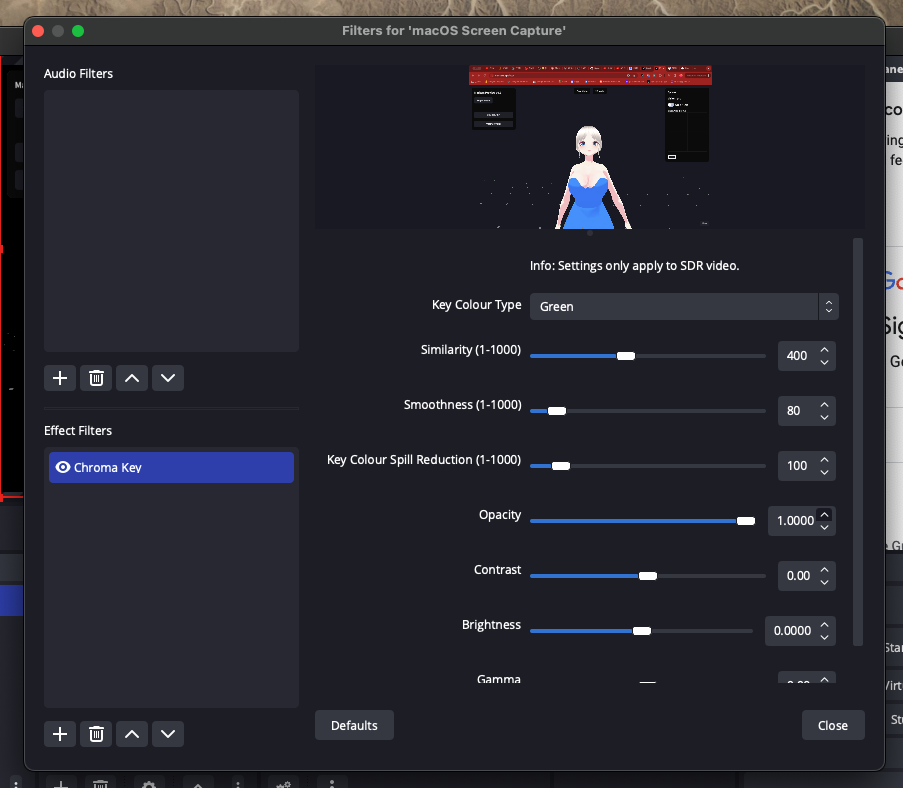This screenshot has width=903, height=788.
Task: Close the Filters window via red button
Action: tap(38, 31)
